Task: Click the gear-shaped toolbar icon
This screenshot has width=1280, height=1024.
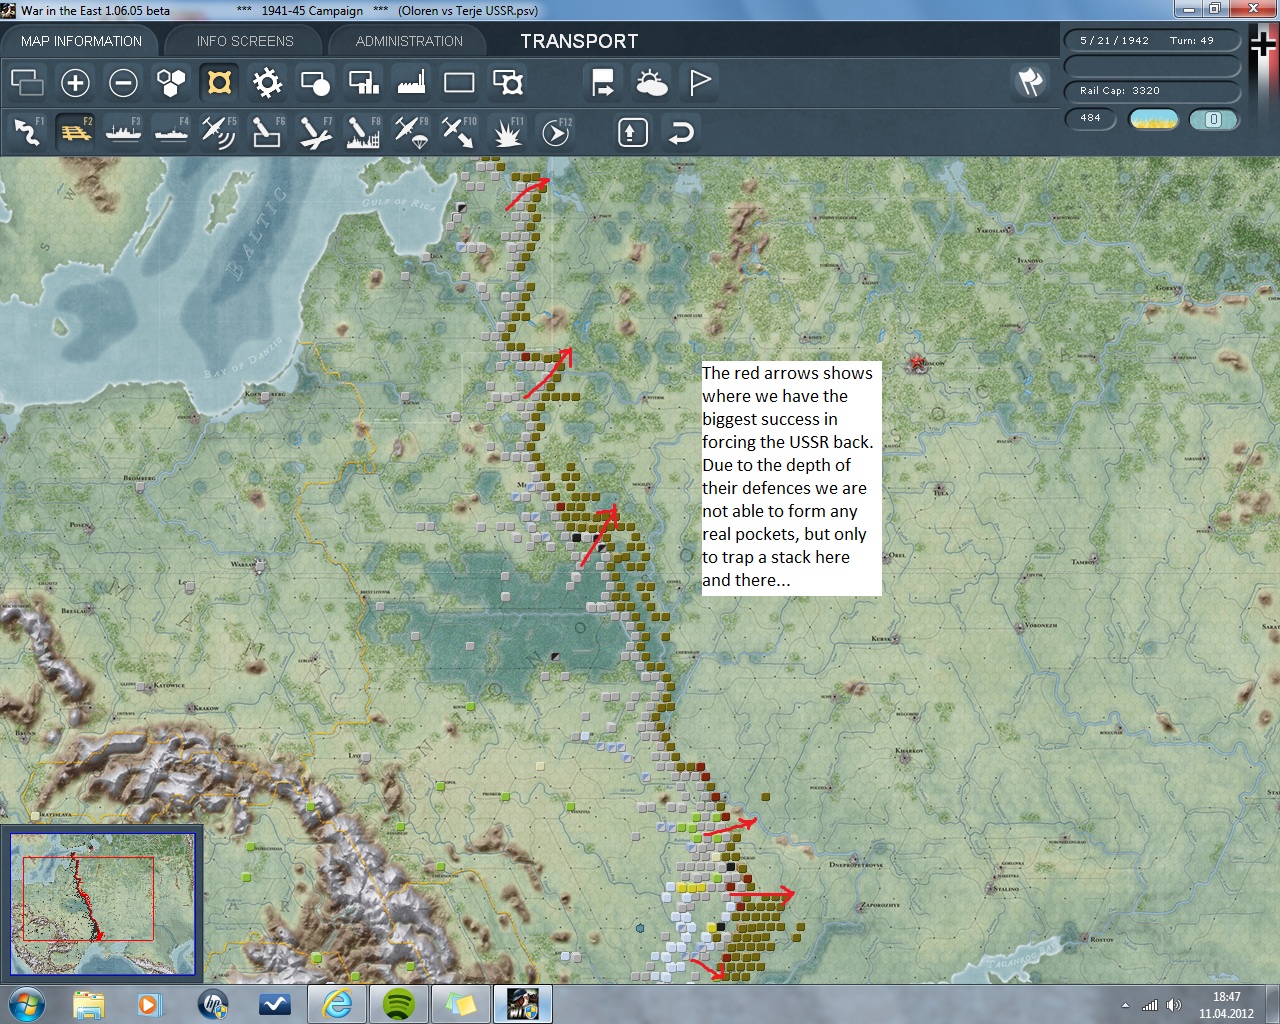Action: 267,82
